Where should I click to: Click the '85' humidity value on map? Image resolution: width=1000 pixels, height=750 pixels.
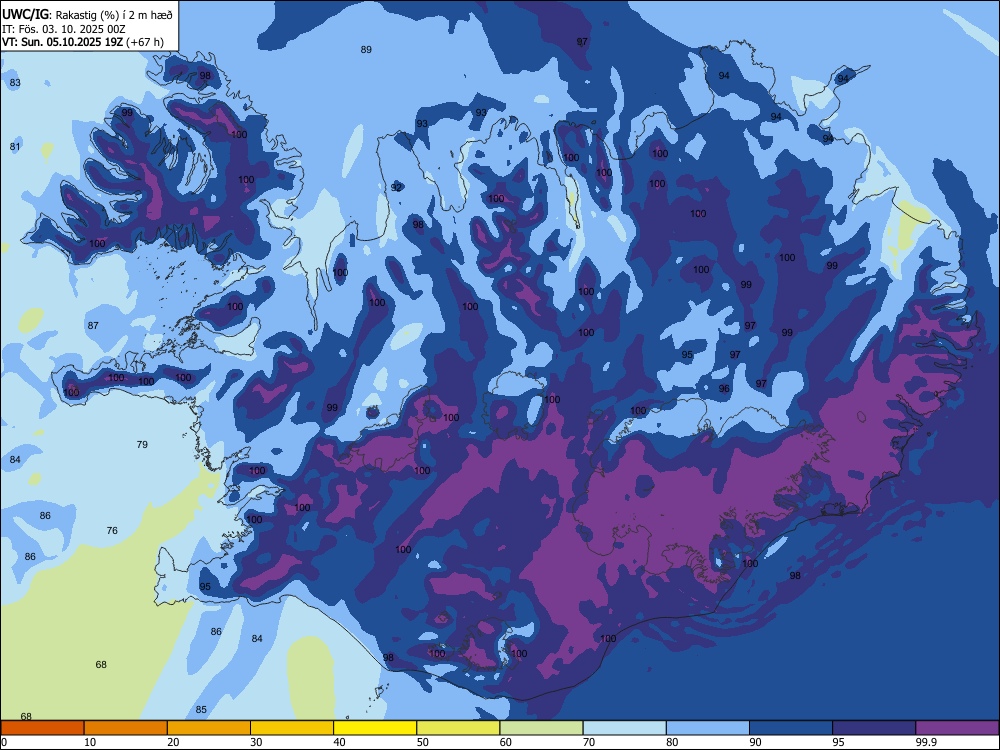(x=201, y=710)
